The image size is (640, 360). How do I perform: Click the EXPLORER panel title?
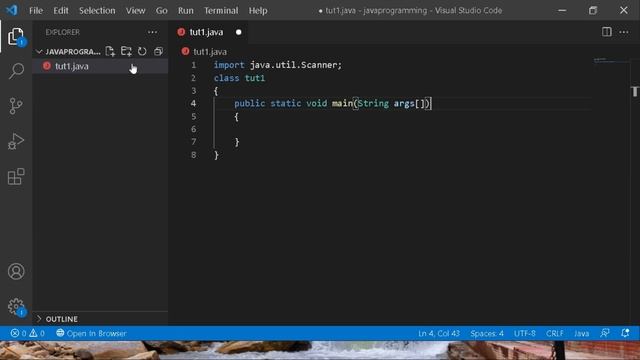[x=62, y=32]
